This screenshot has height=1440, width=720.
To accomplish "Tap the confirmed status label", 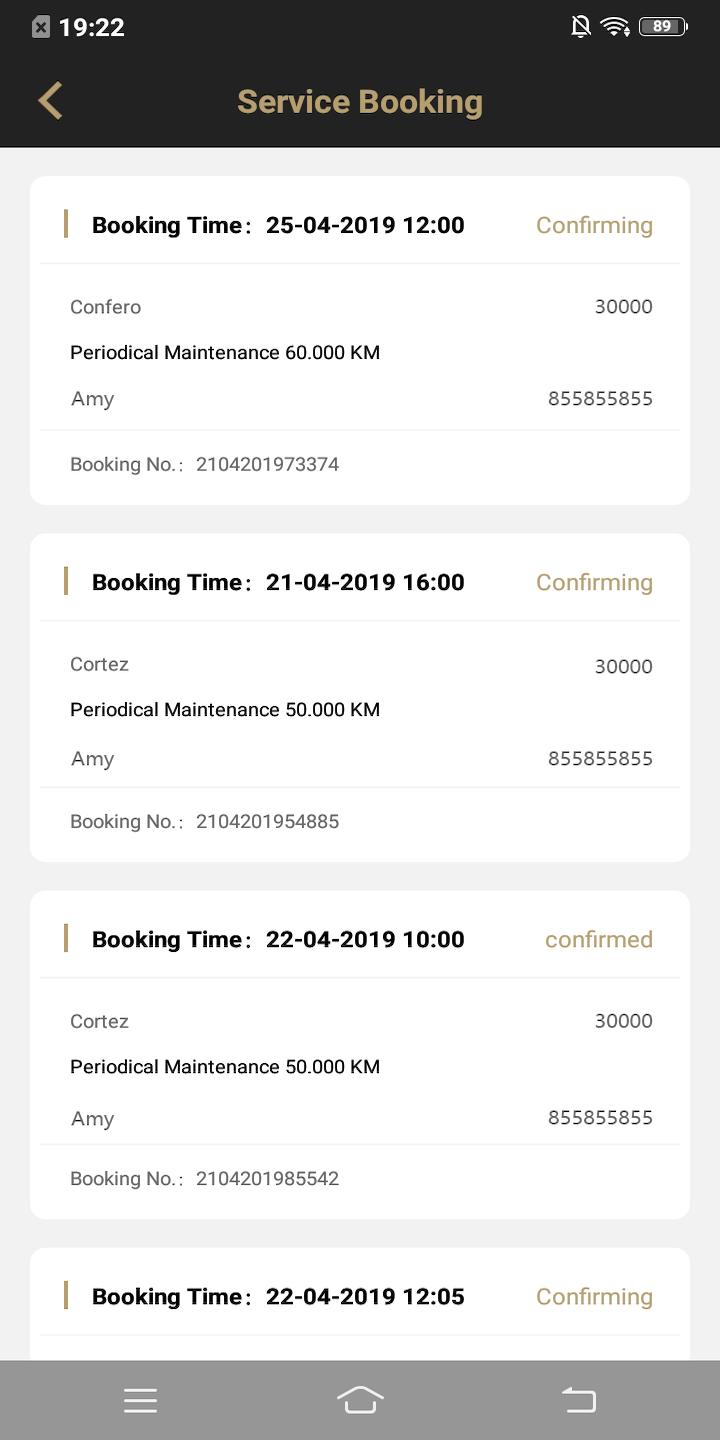I will (598, 939).
